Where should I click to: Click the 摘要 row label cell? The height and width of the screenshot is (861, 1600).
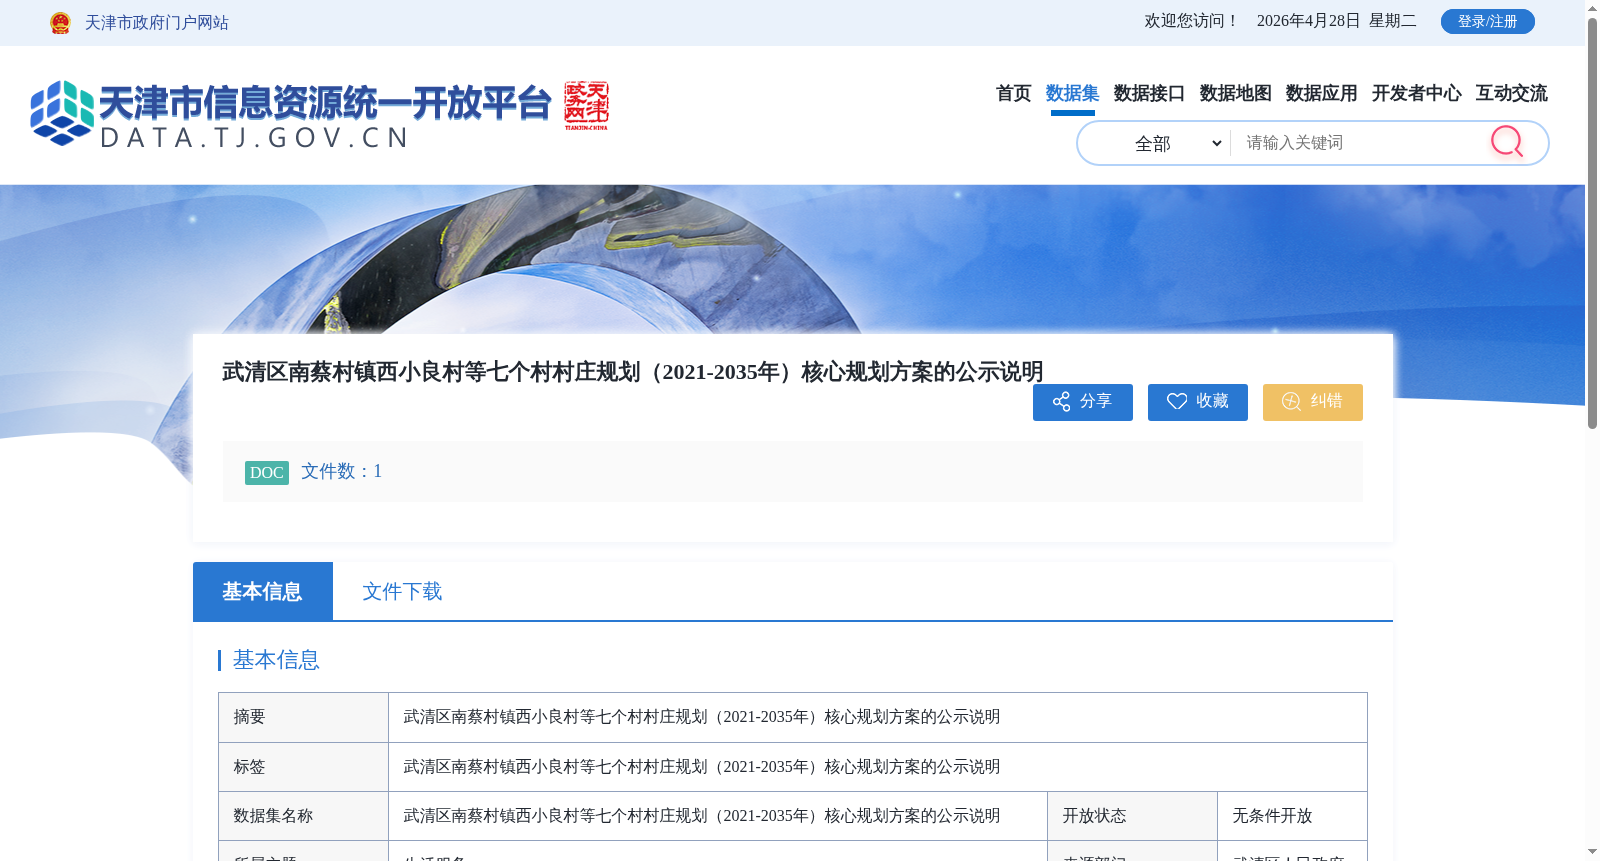(303, 717)
